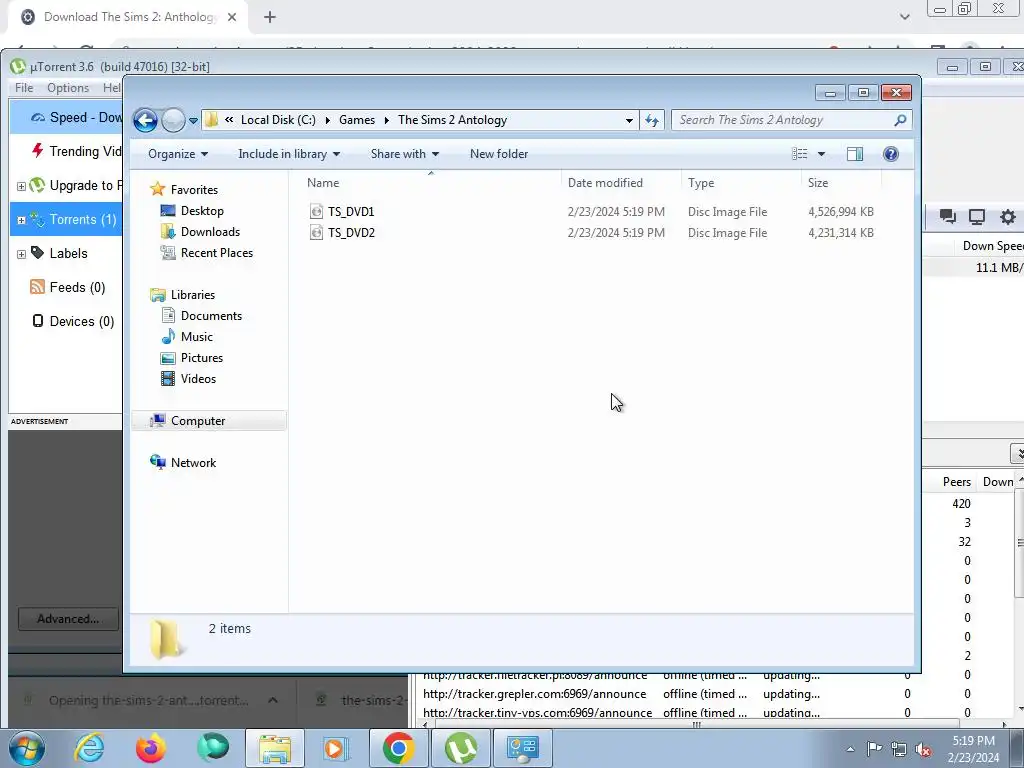1024x768 pixels.
Task: Select the TS_DVD2 disc image file
Action: [351, 232]
